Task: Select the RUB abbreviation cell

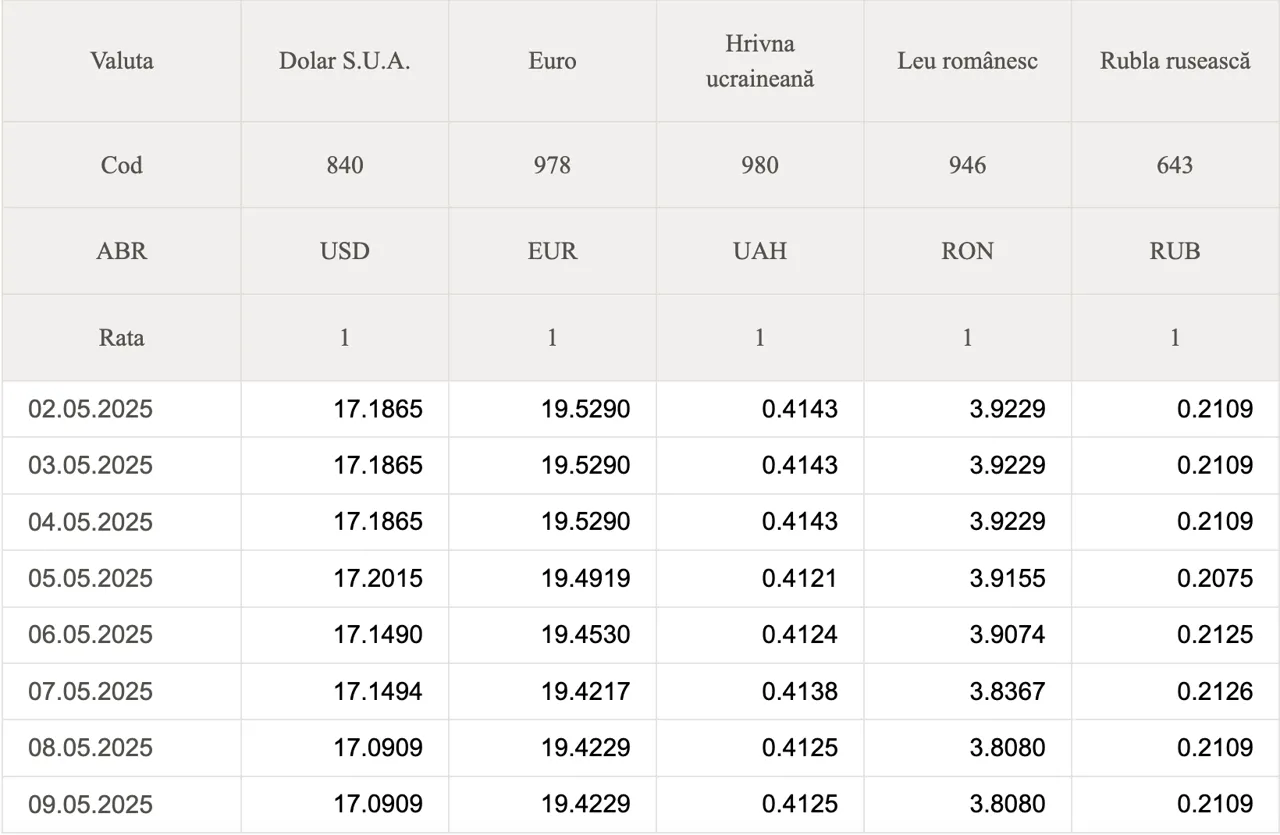Action: (x=1175, y=251)
